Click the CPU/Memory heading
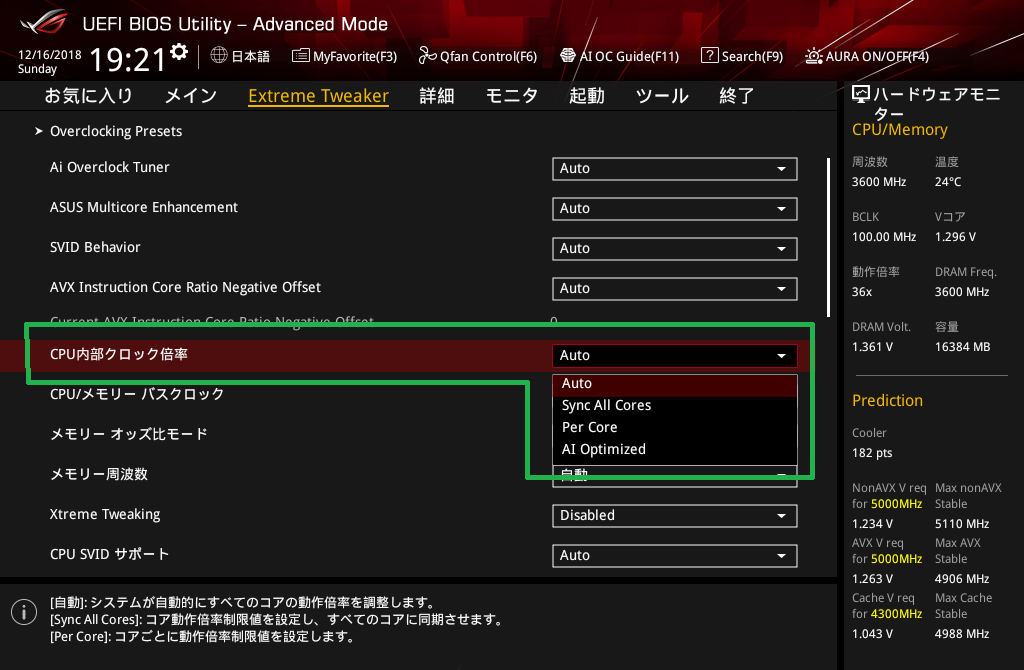 [900, 130]
